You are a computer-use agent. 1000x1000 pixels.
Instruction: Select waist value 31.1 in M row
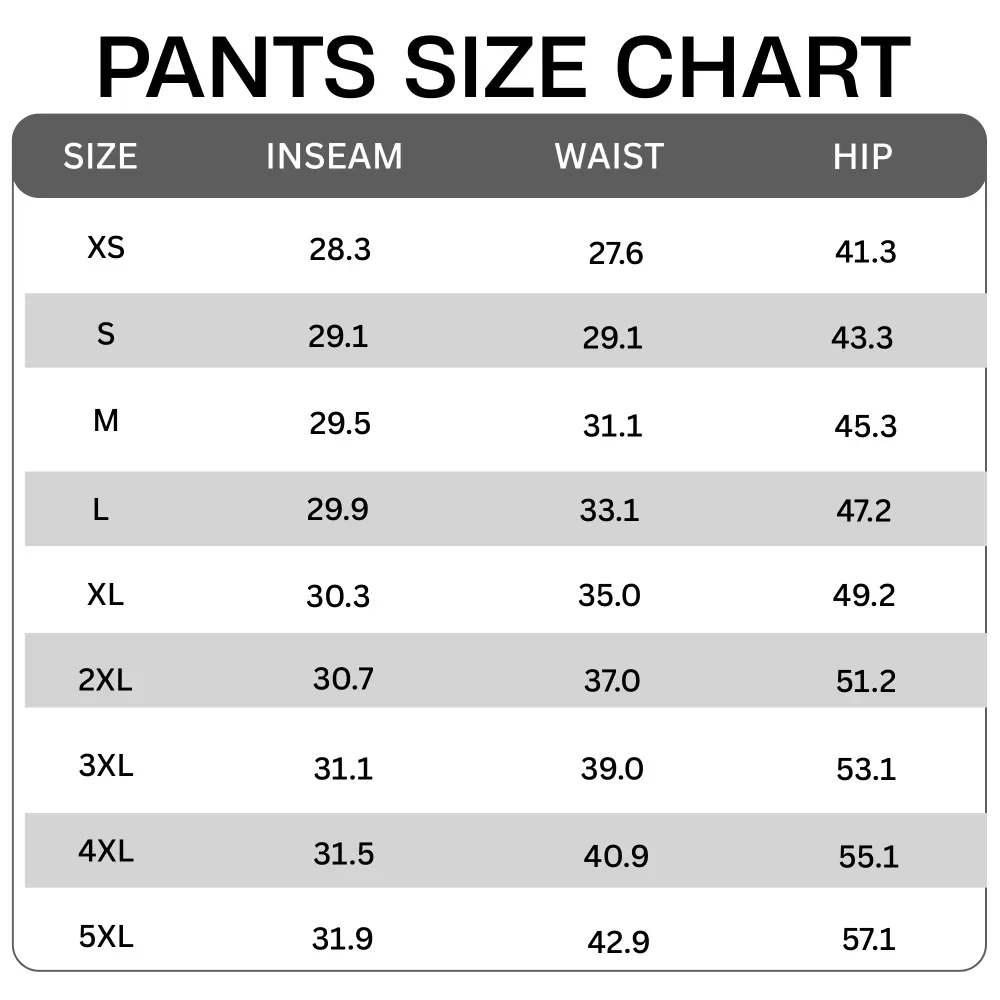(x=613, y=426)
